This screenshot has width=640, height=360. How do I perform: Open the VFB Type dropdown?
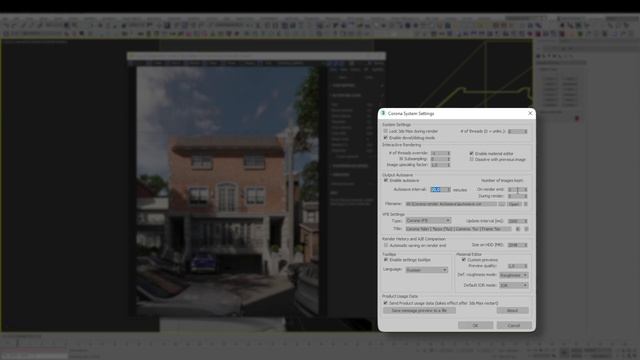(x=428, y=220)
